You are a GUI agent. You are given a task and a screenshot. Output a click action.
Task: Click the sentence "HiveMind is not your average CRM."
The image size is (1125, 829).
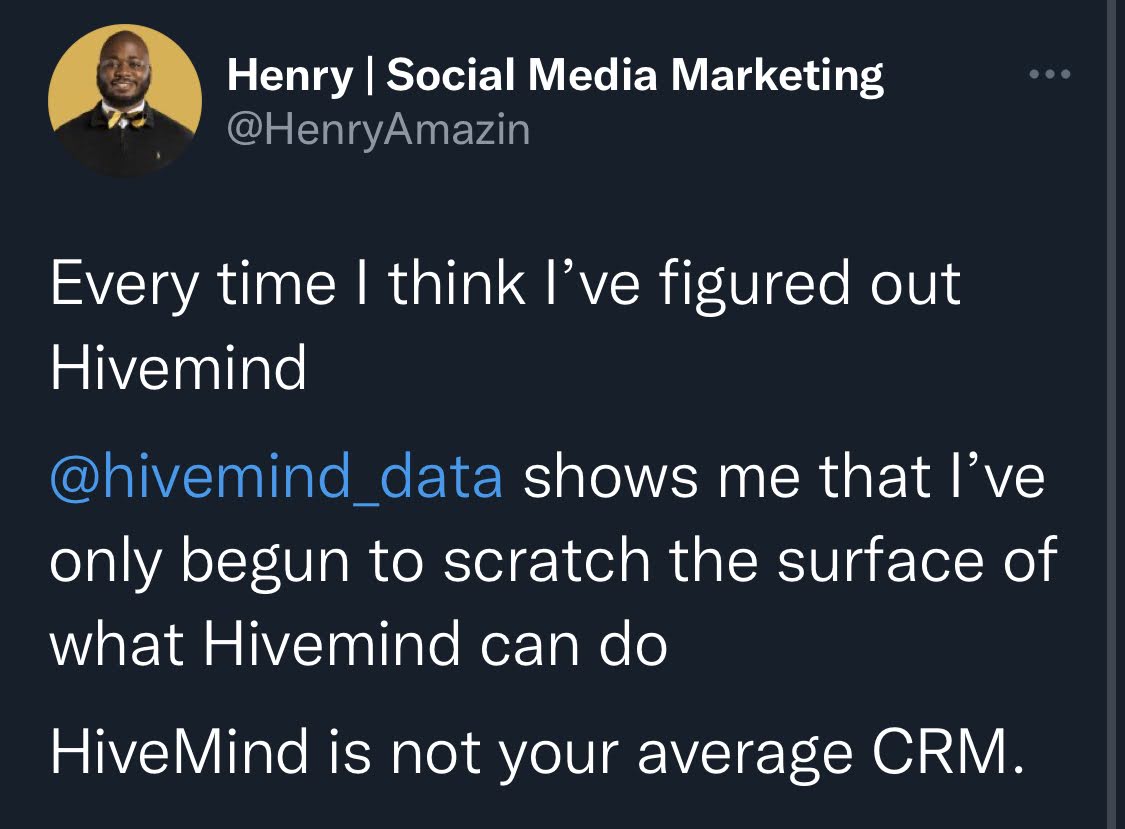click(537, 754)
